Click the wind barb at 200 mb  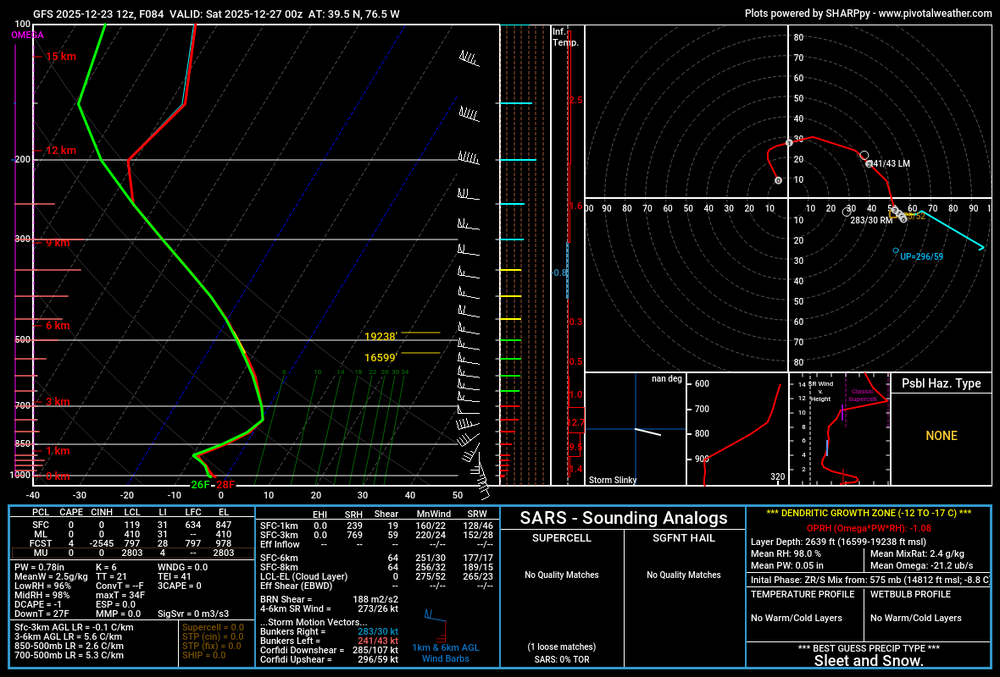(x=468, y=158)
